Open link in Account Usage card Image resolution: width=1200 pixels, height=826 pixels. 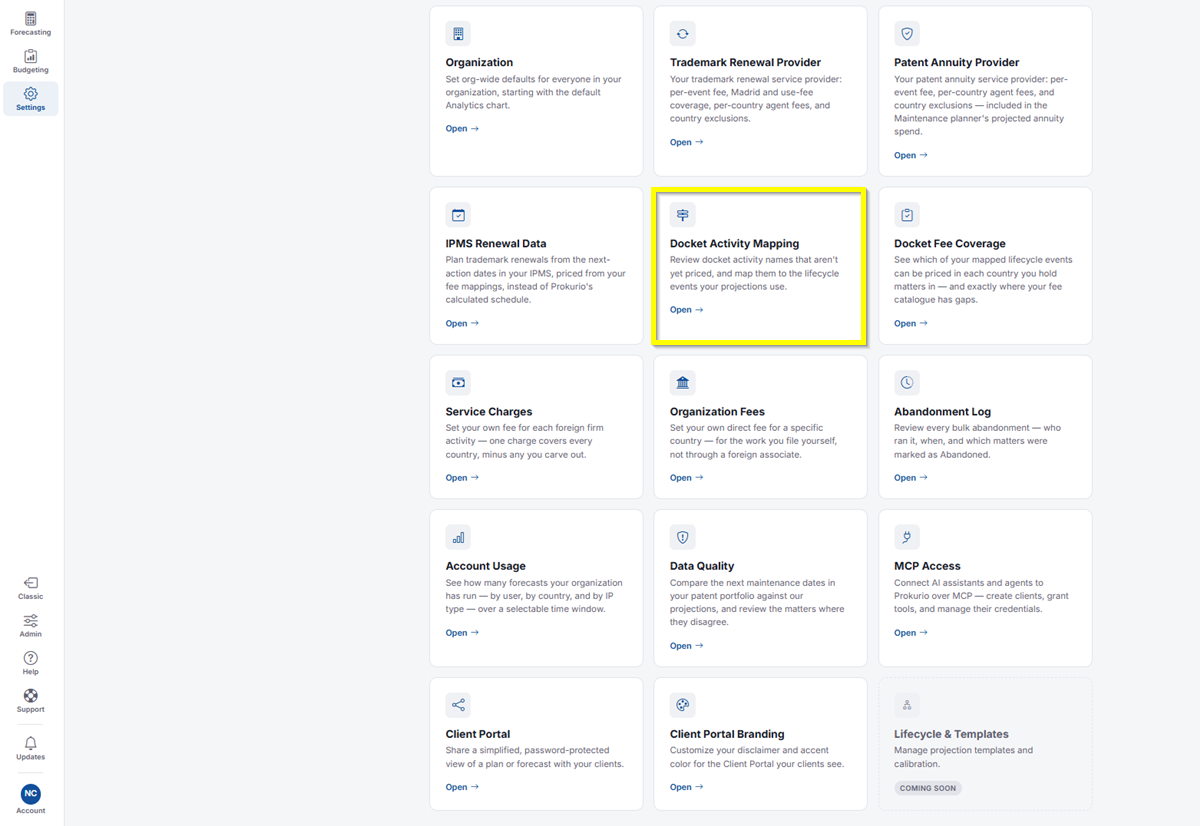[x=462, y=633]
